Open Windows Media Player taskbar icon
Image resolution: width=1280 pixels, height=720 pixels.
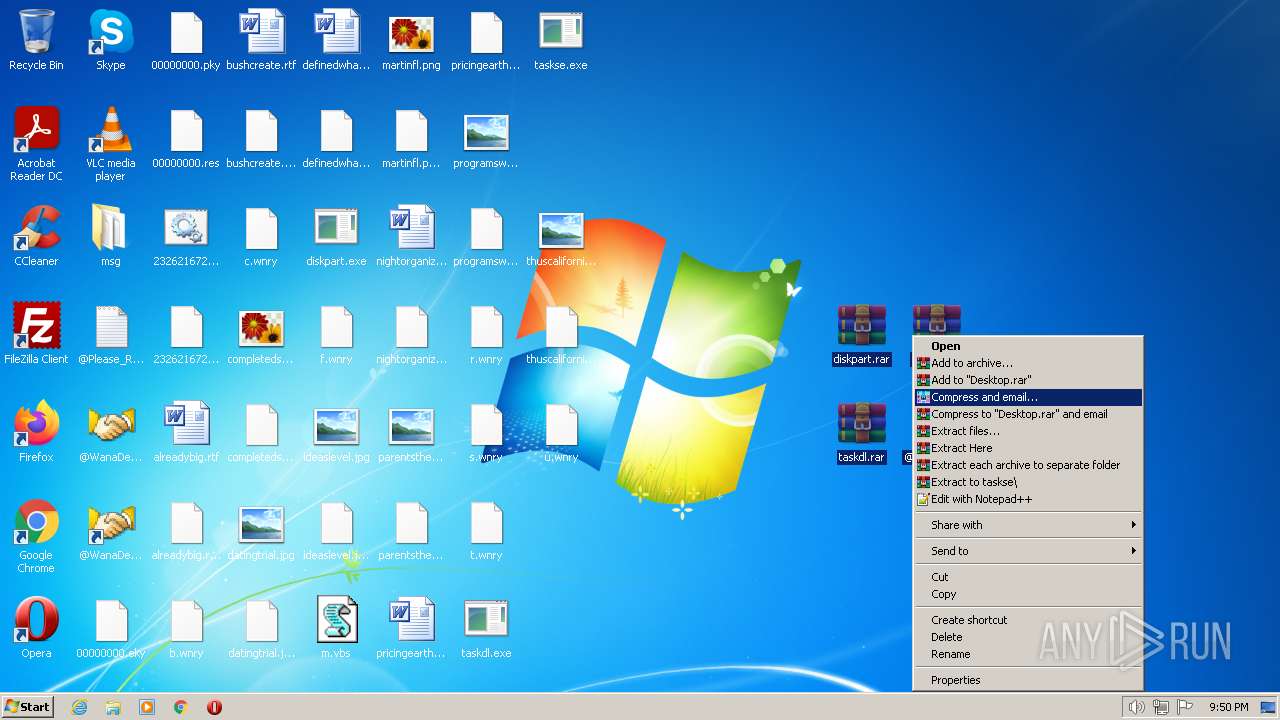147,707
